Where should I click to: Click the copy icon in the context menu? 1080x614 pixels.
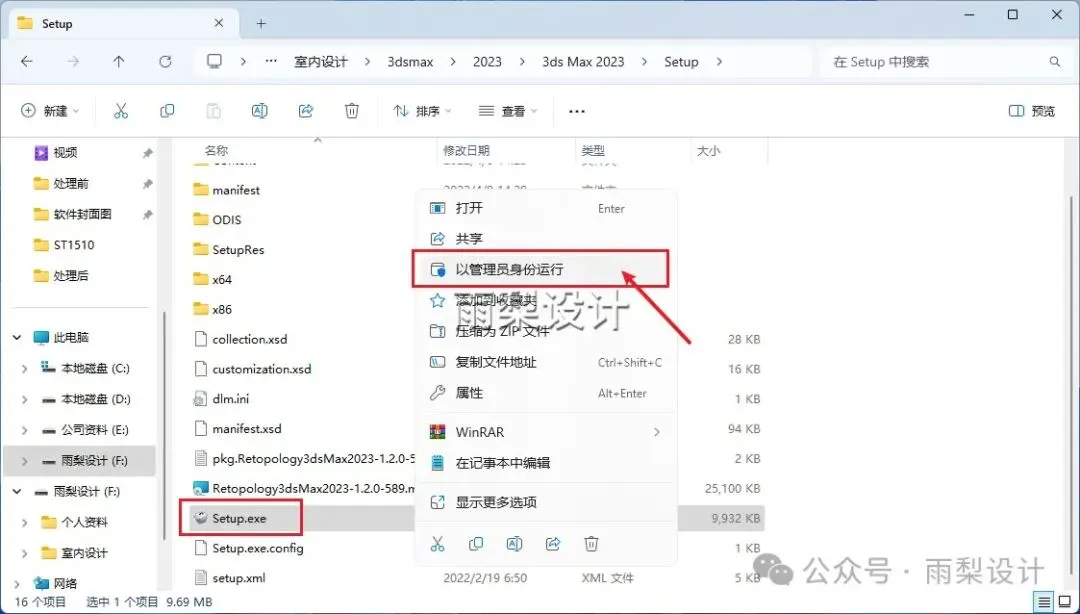click(x=475, y=544)
